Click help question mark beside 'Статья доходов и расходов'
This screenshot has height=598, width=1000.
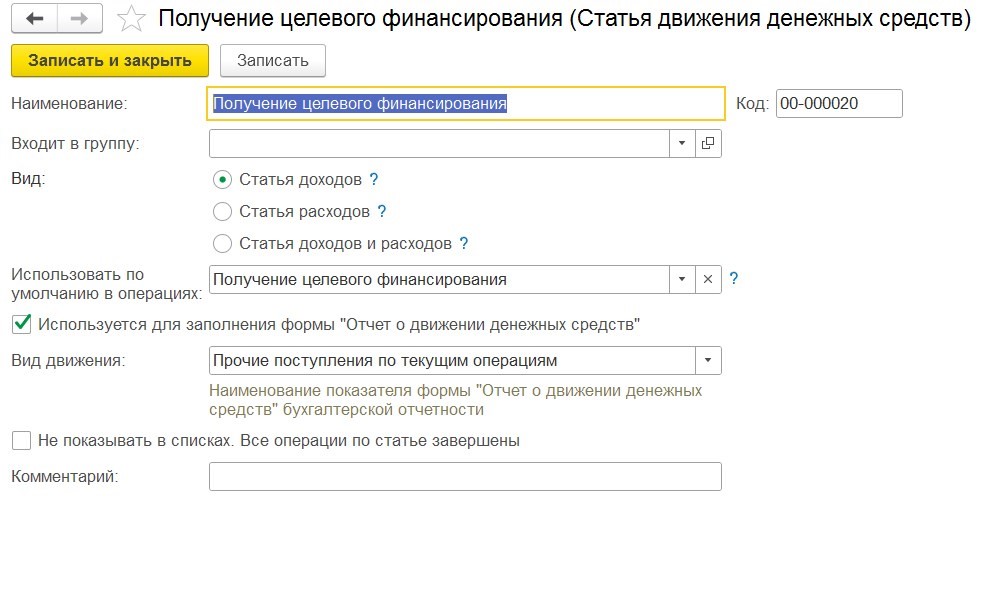[x=463, y=243]
